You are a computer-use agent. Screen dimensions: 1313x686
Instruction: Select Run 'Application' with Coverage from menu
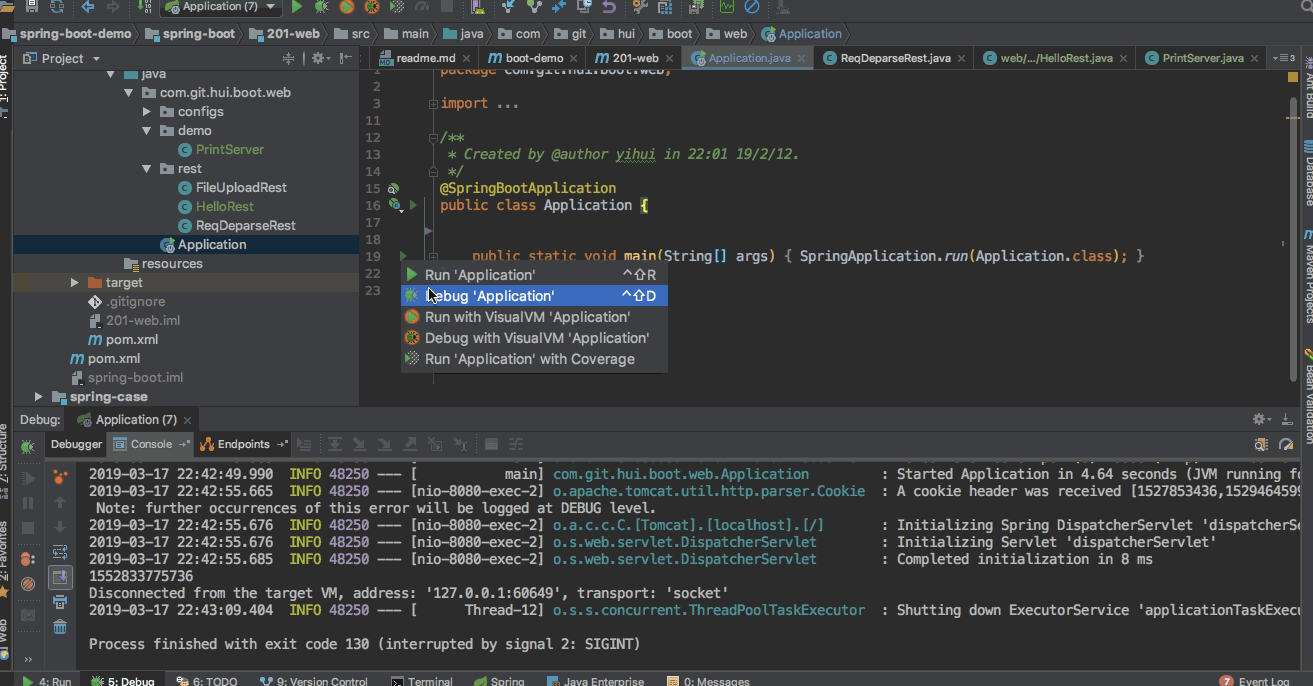tap(529, 359)
